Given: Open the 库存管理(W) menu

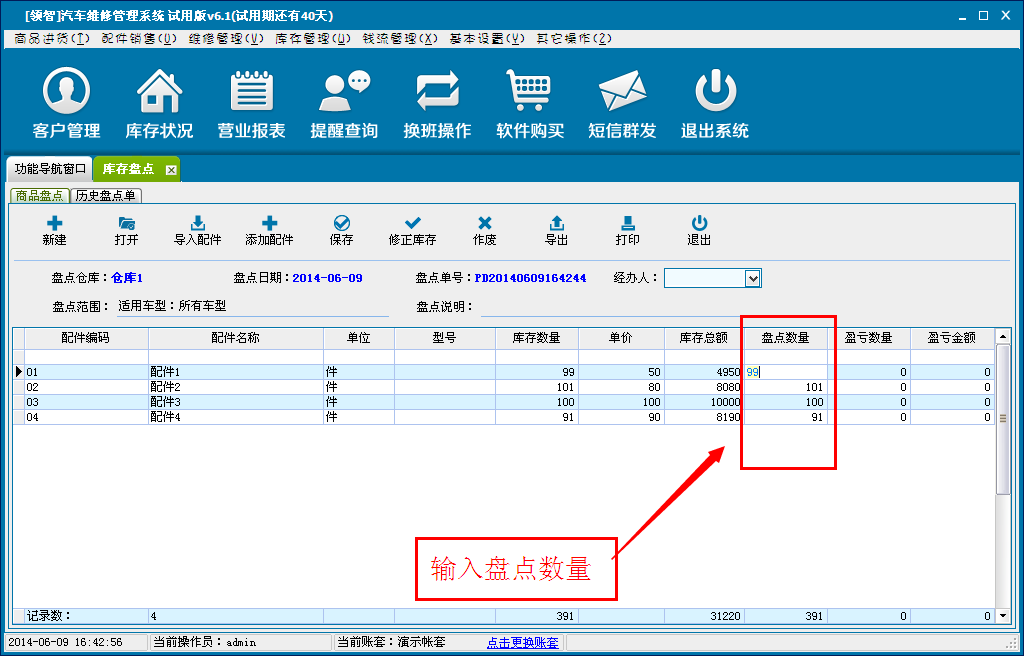Looking at the screenshot, I should (313, 38).
